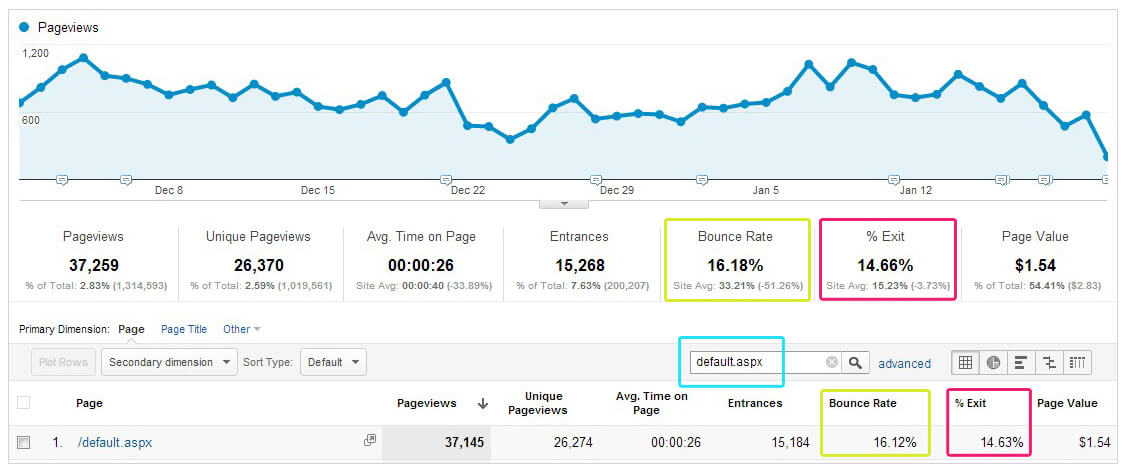The width and height of the screenshot is (1127, 471).
Task: Open the Secondary dimension dropdown
Action: 169,362
